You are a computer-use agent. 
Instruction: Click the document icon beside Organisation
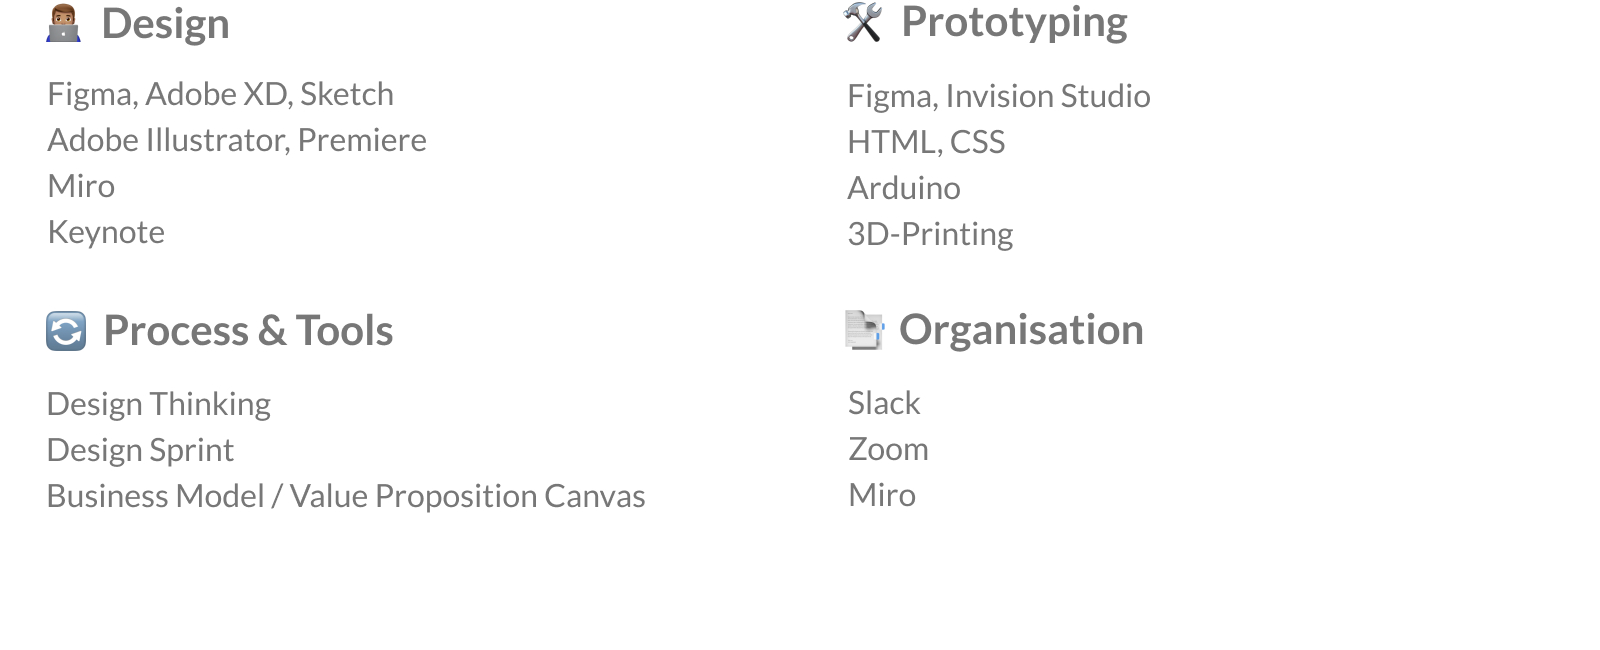click(864, 330)
